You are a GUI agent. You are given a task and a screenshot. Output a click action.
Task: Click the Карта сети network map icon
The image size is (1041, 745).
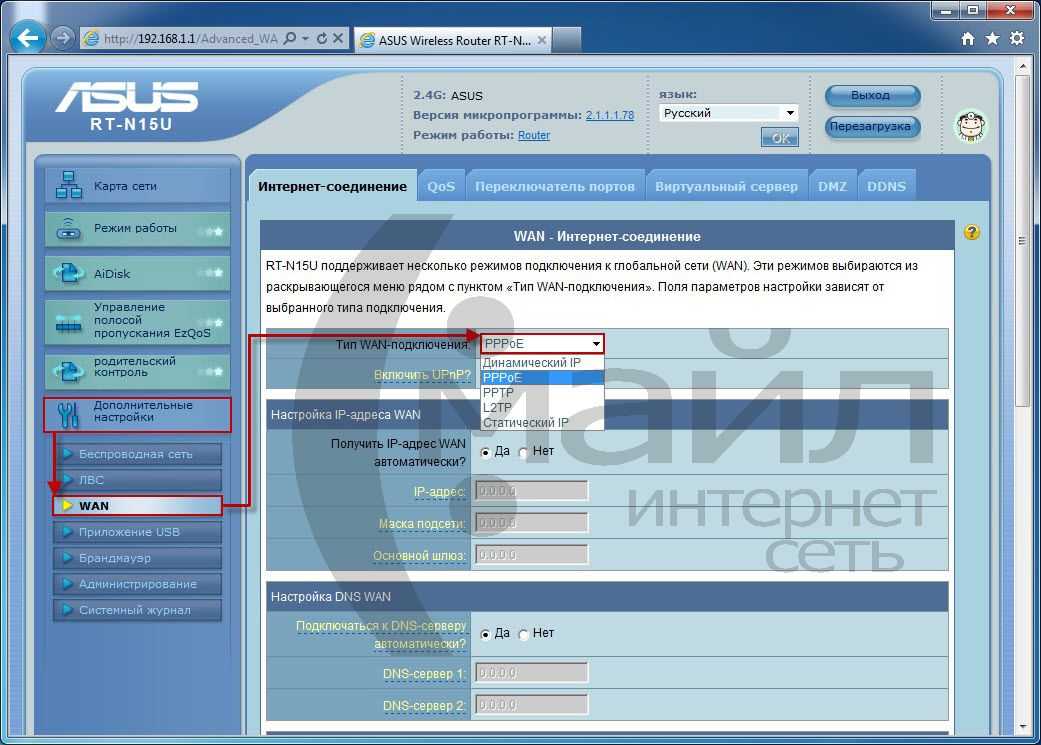click(69, 186)
